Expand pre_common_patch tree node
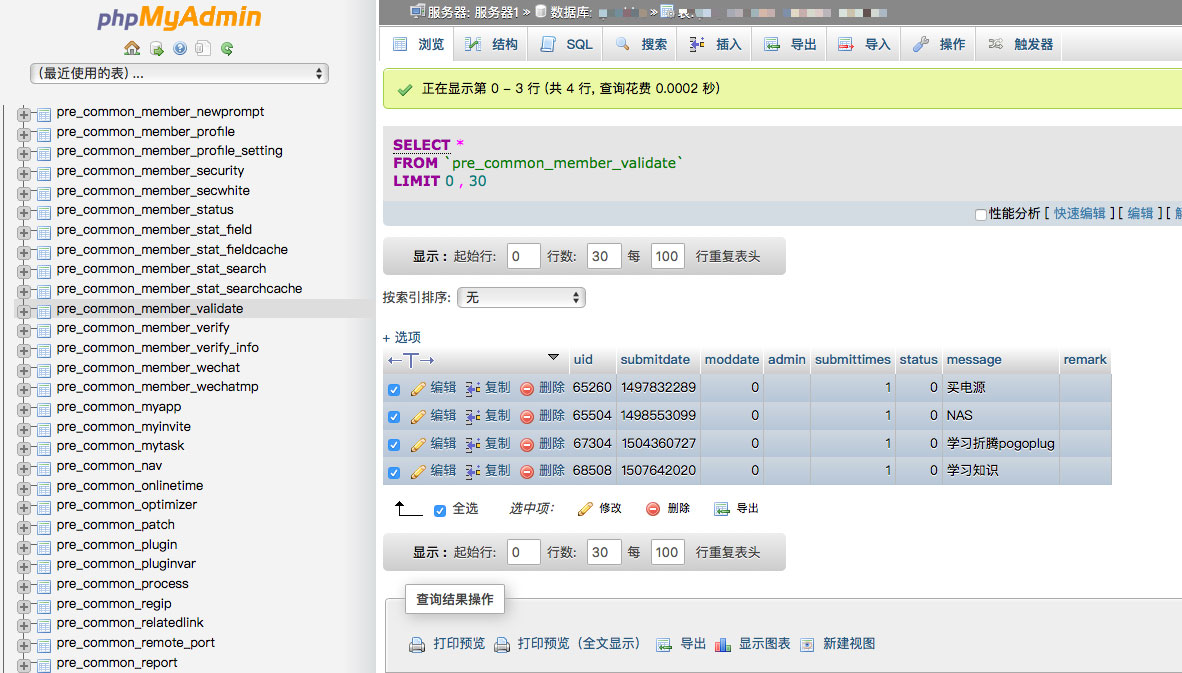The width and height of the screenshot is (1182, 673). pos(23,528)
